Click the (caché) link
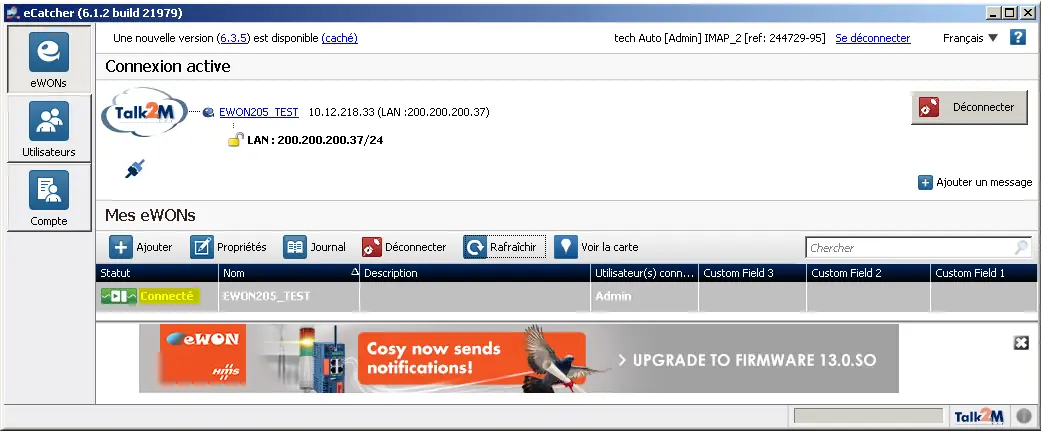Viewport: 1041px width, 431px height. click(339, 38)
